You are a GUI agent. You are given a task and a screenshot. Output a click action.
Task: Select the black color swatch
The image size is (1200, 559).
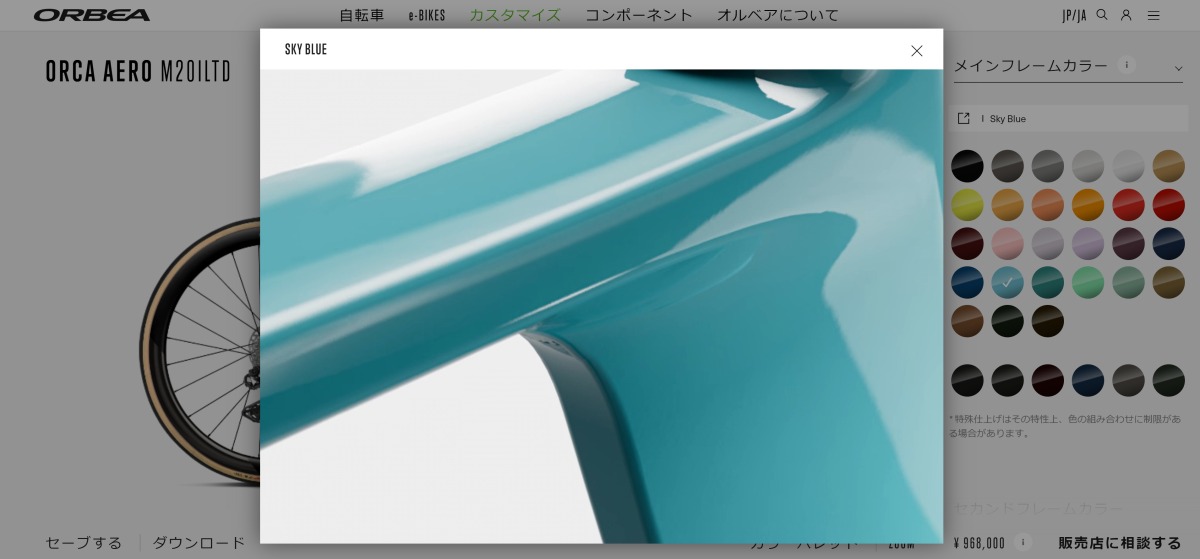(x=967, y=165)
